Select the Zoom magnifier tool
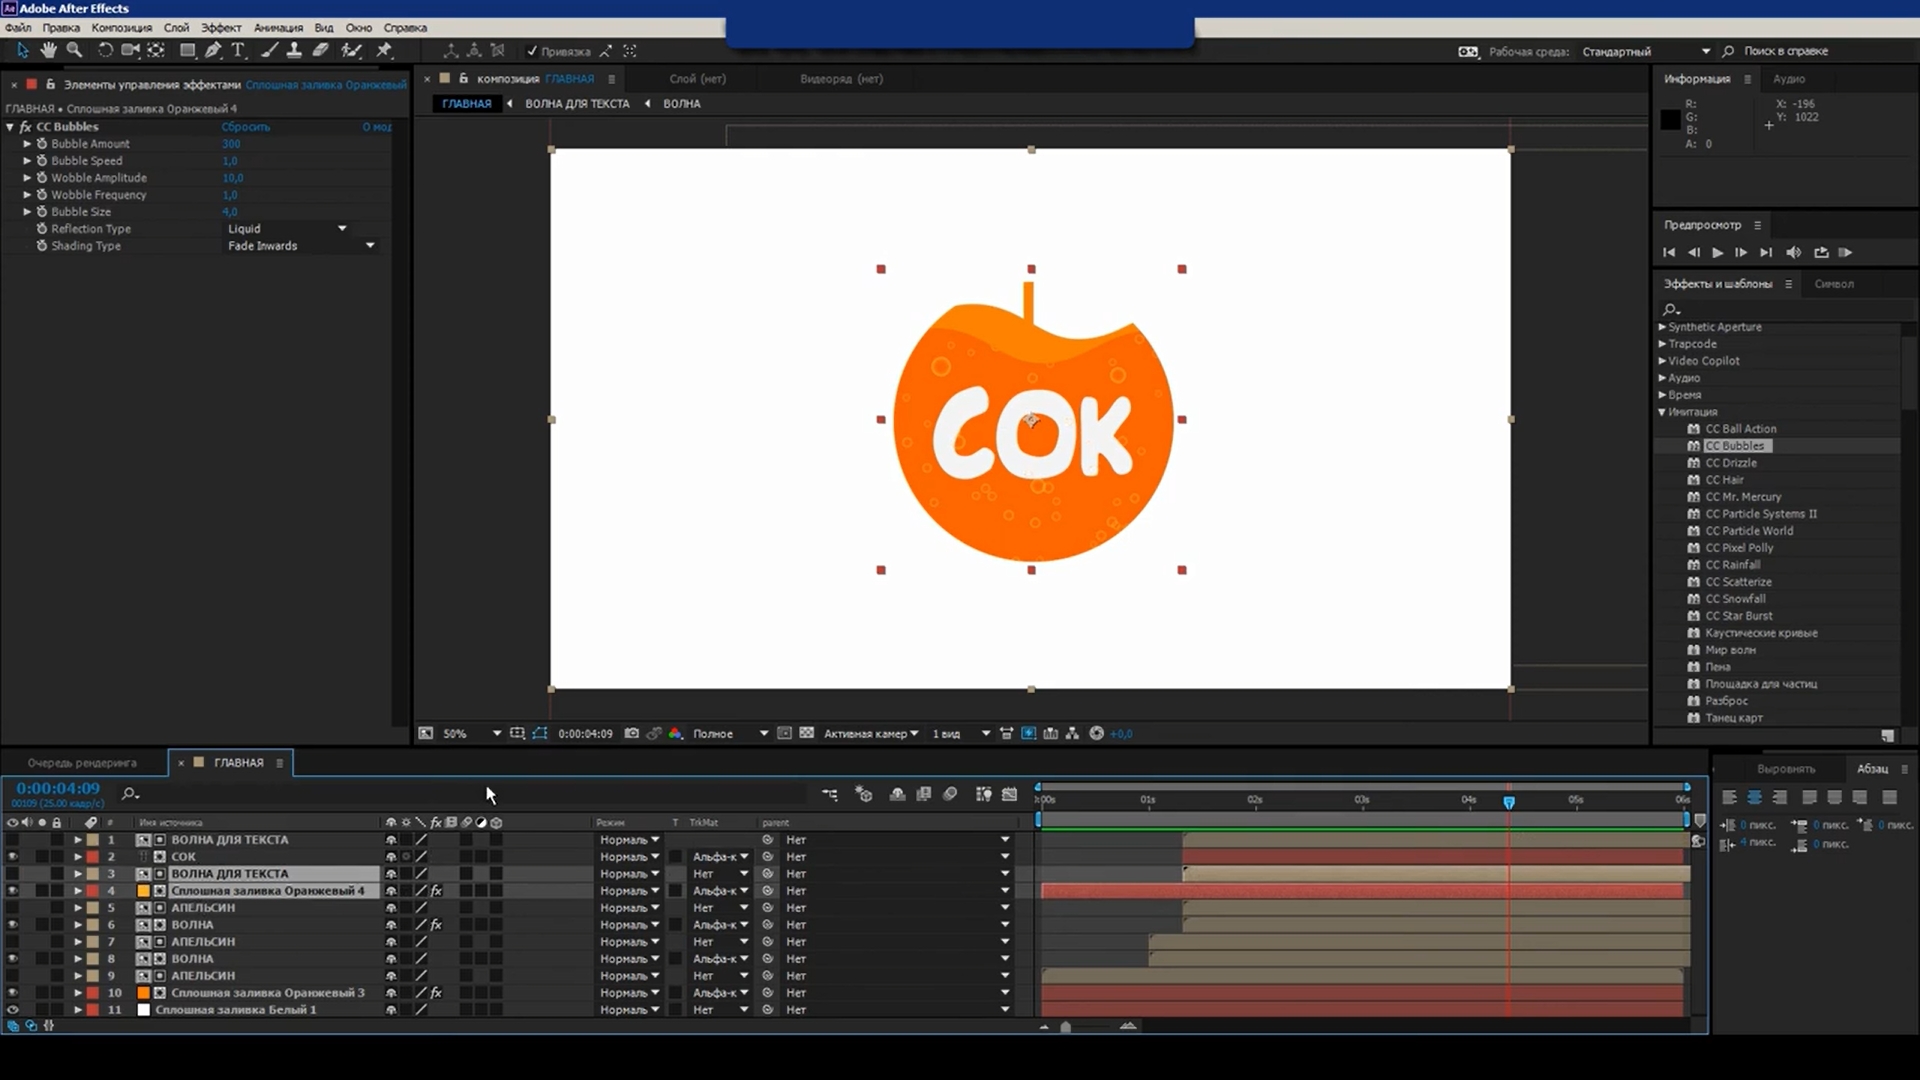The height and width of the screenshot is (1080, 1920). [x=74, y=50]
